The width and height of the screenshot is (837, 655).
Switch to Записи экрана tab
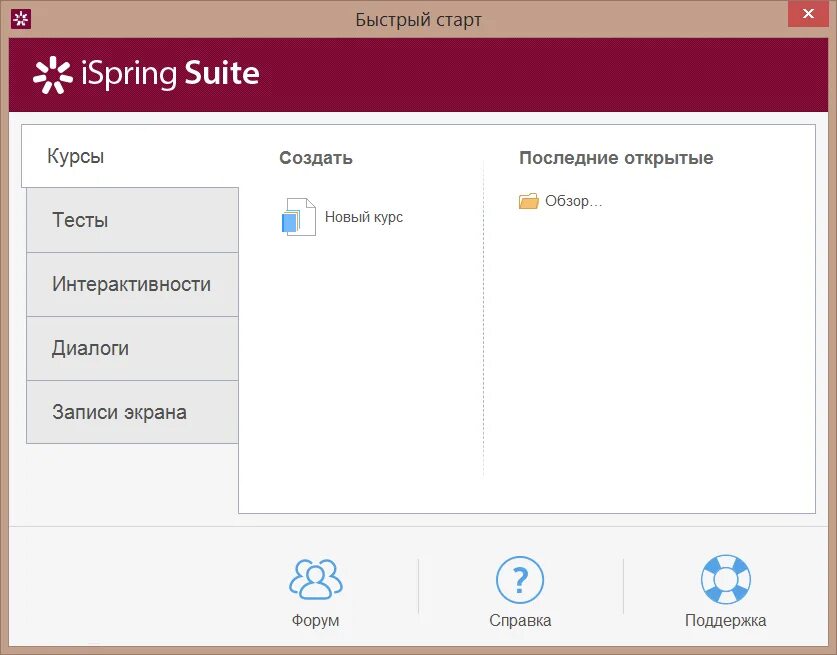pyautogui.click(x=132, y=412)
